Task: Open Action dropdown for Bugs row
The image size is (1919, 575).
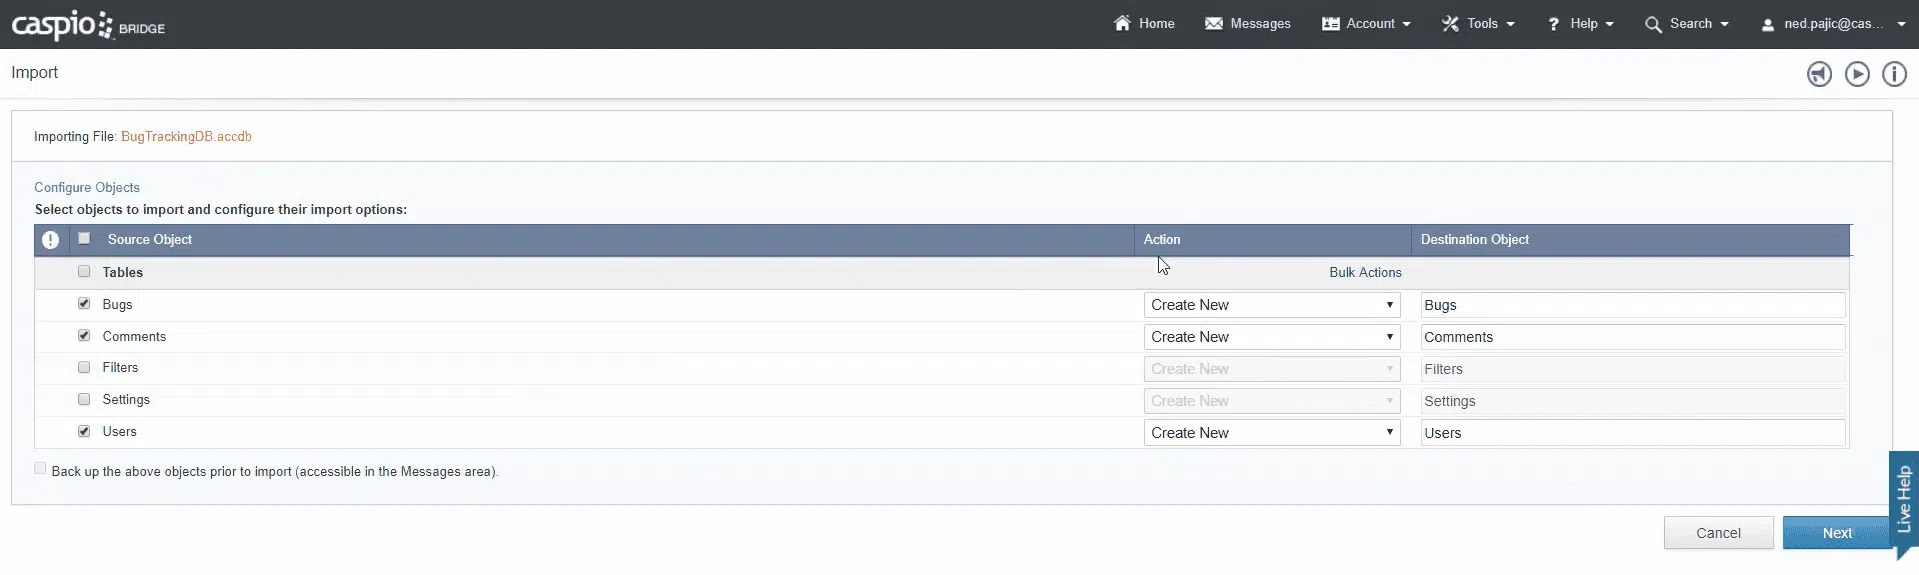Action: coord(1271,305)
